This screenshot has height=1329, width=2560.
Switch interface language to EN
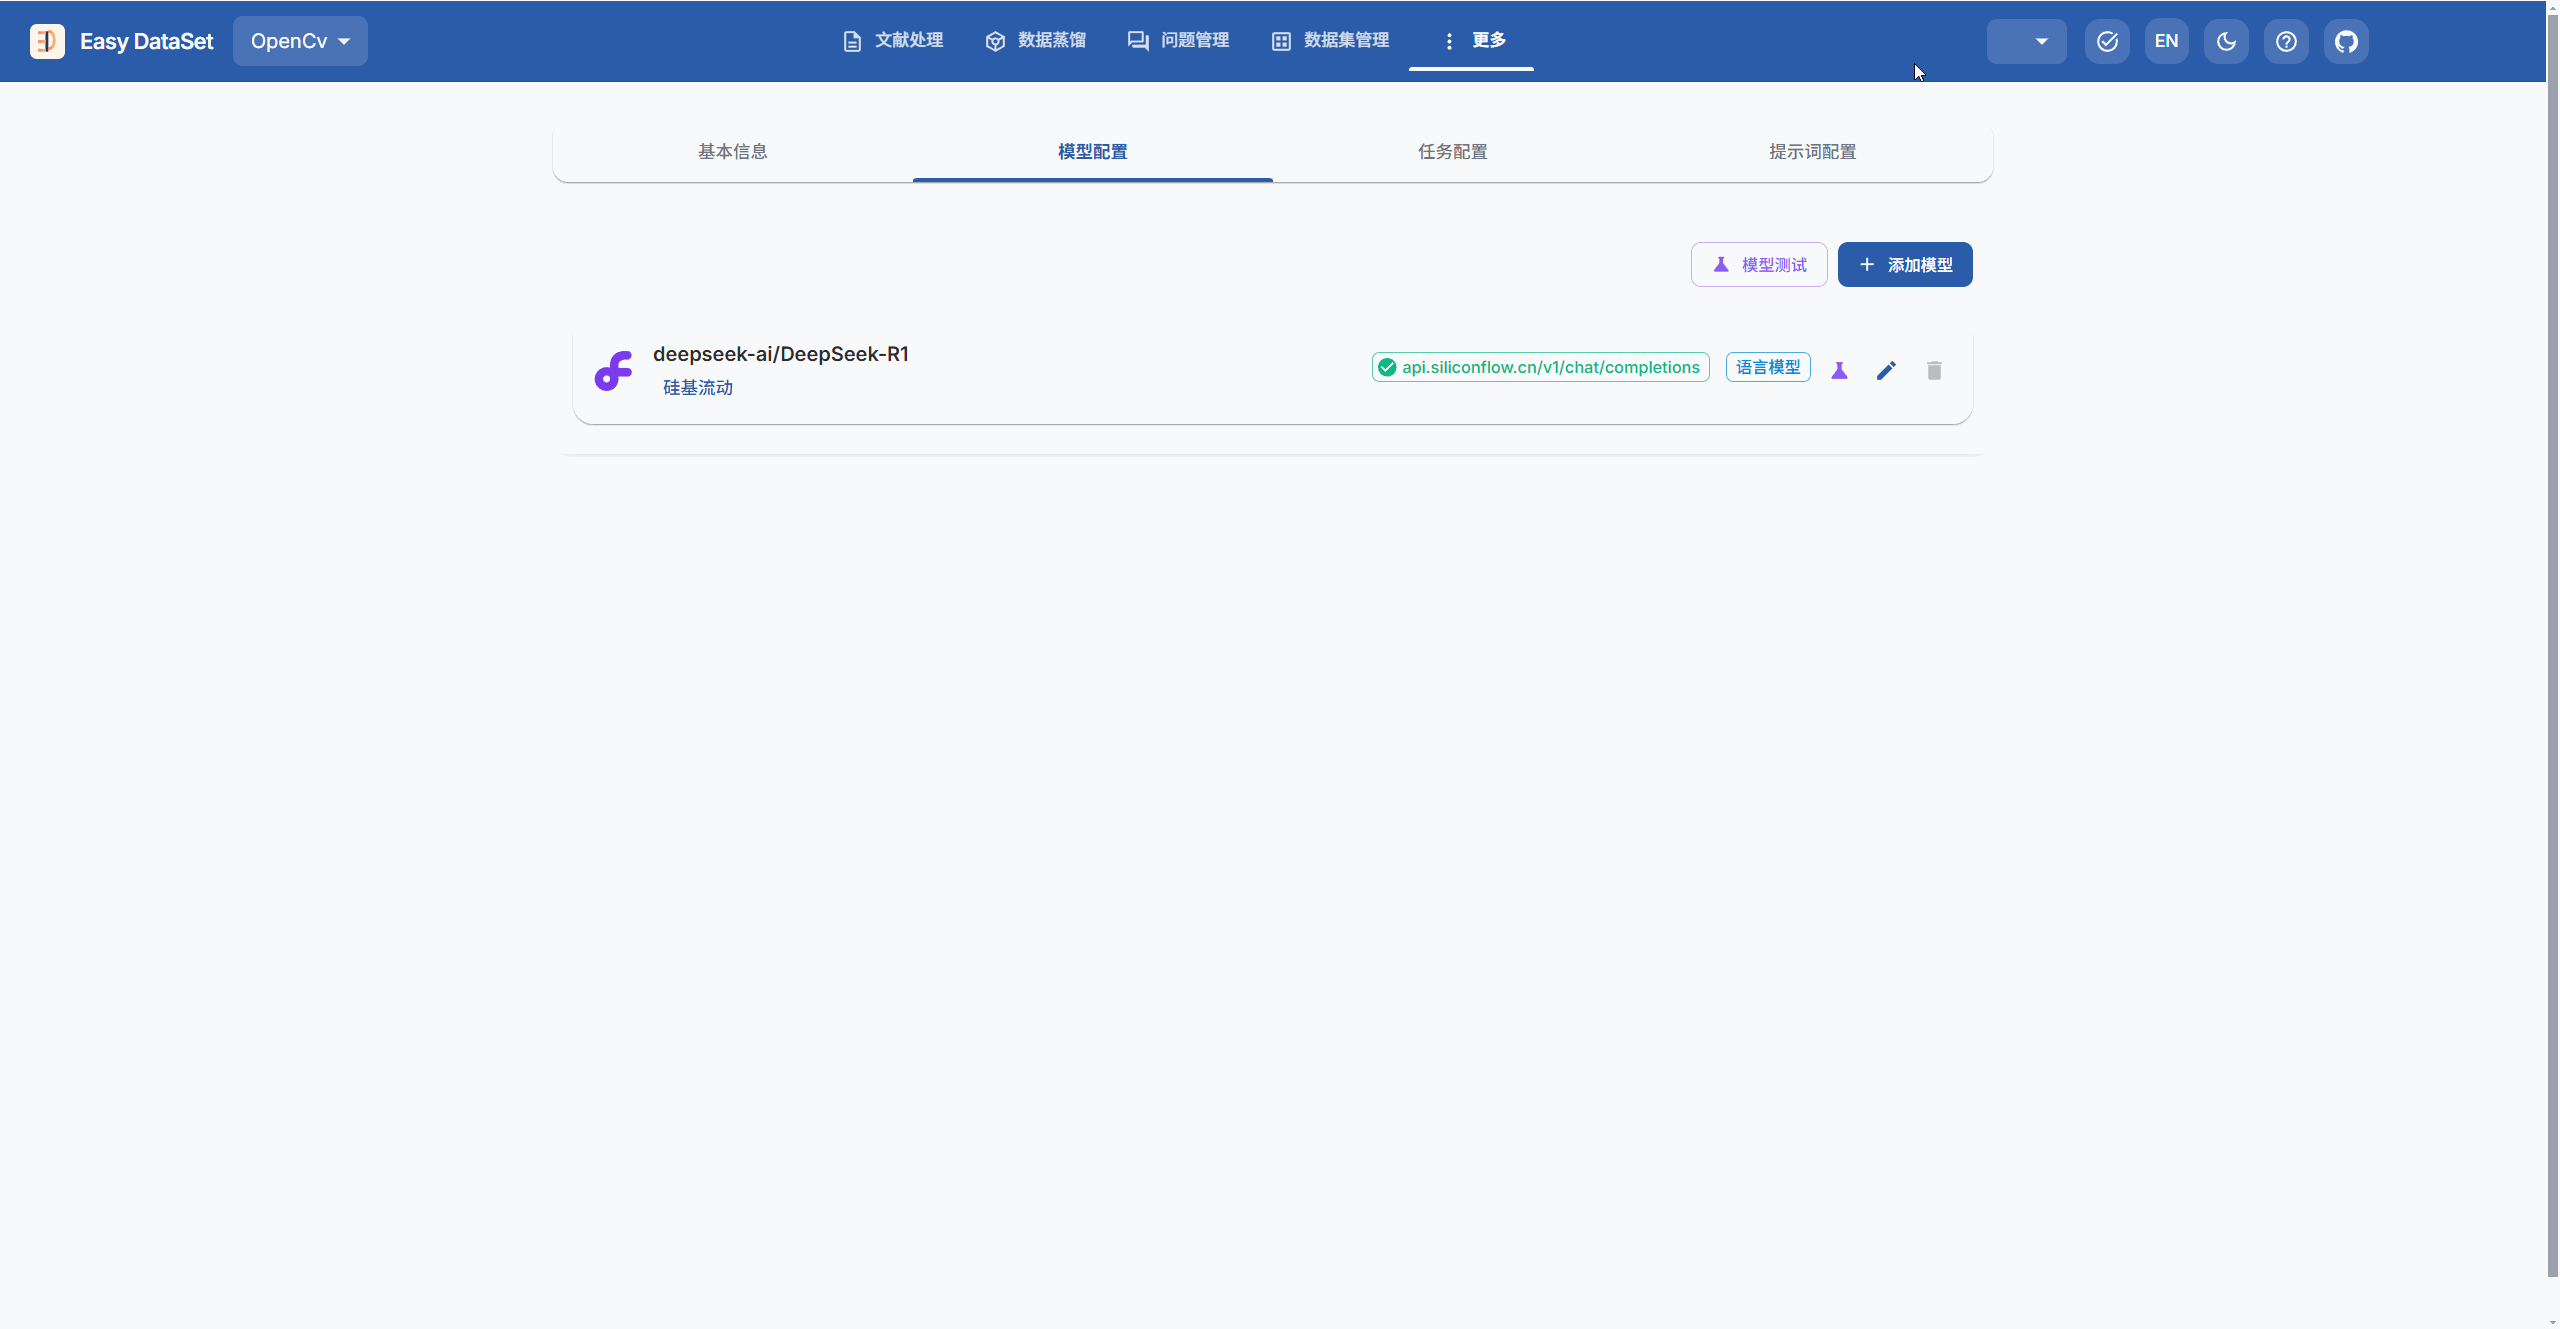click(2166, 41)
